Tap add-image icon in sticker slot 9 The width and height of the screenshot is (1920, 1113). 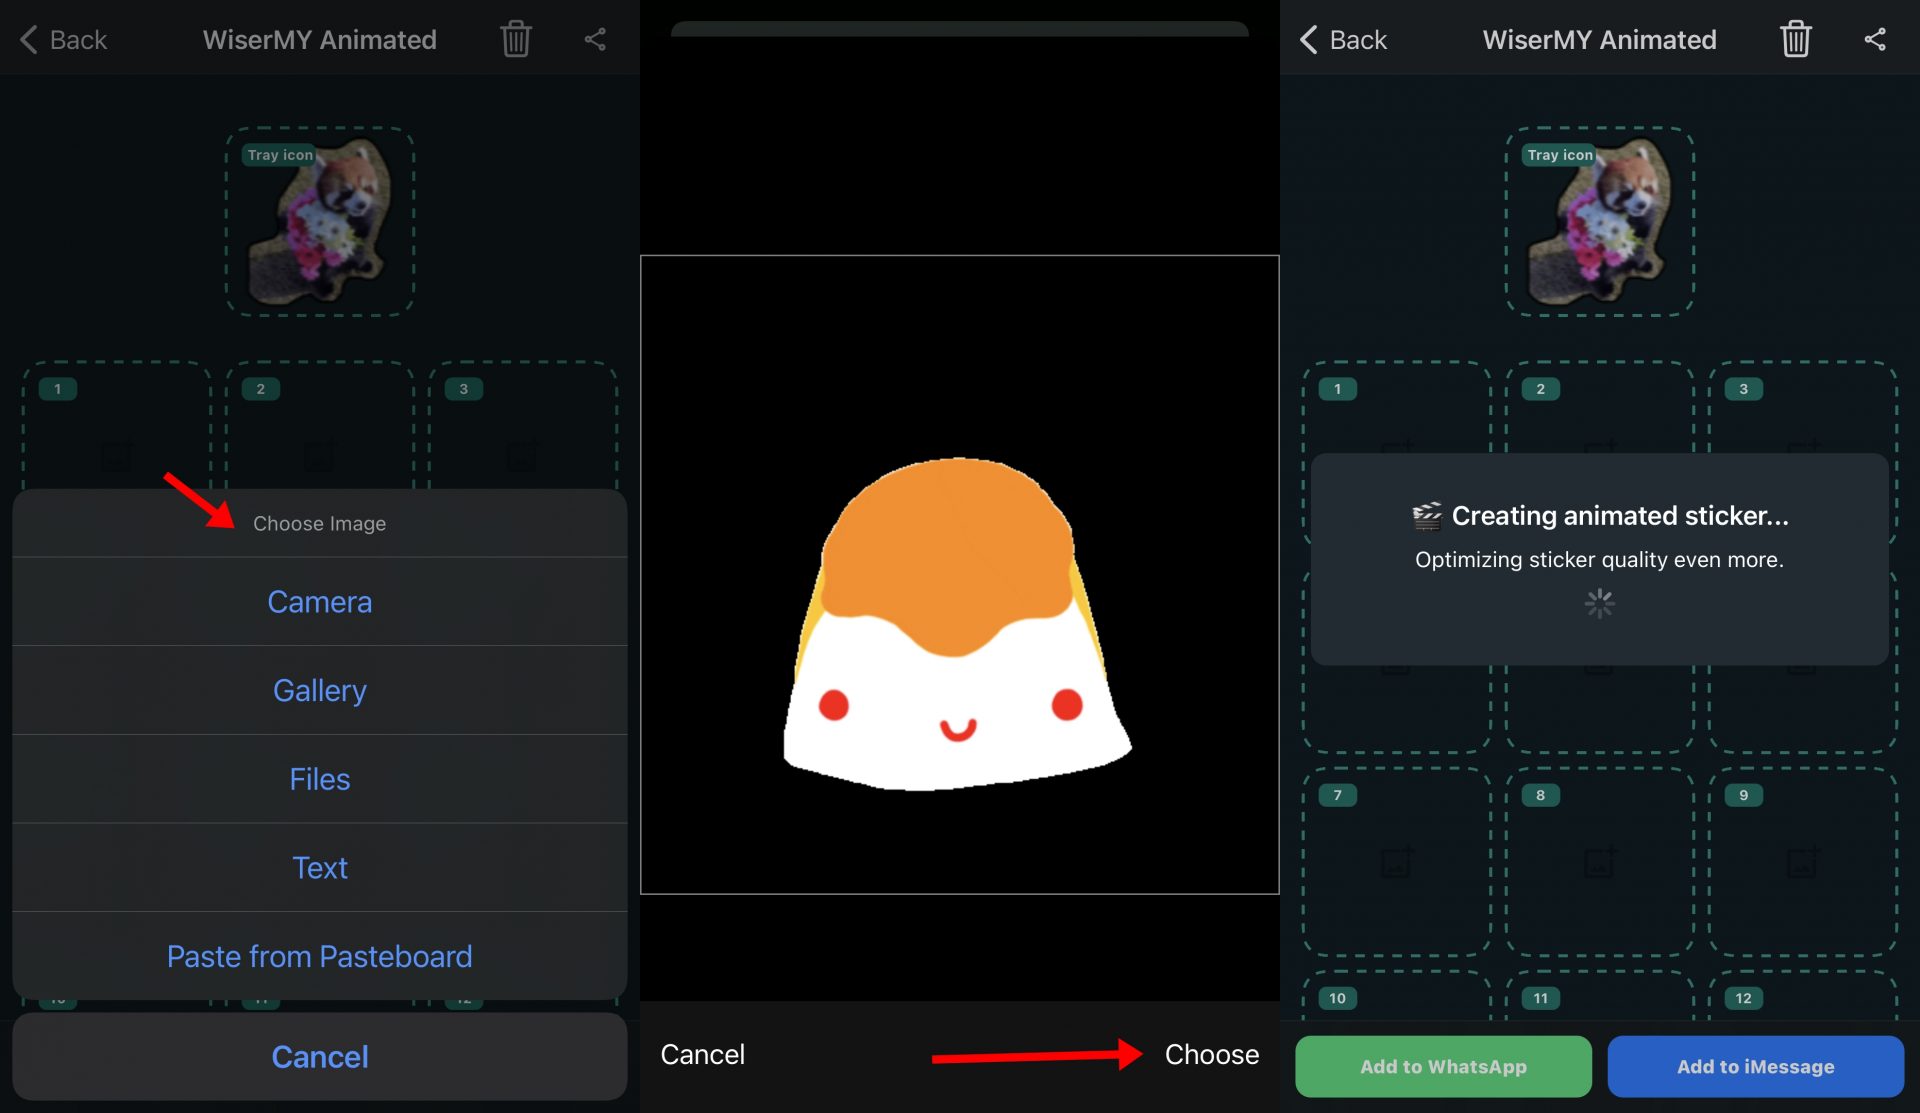(1803, 862)
